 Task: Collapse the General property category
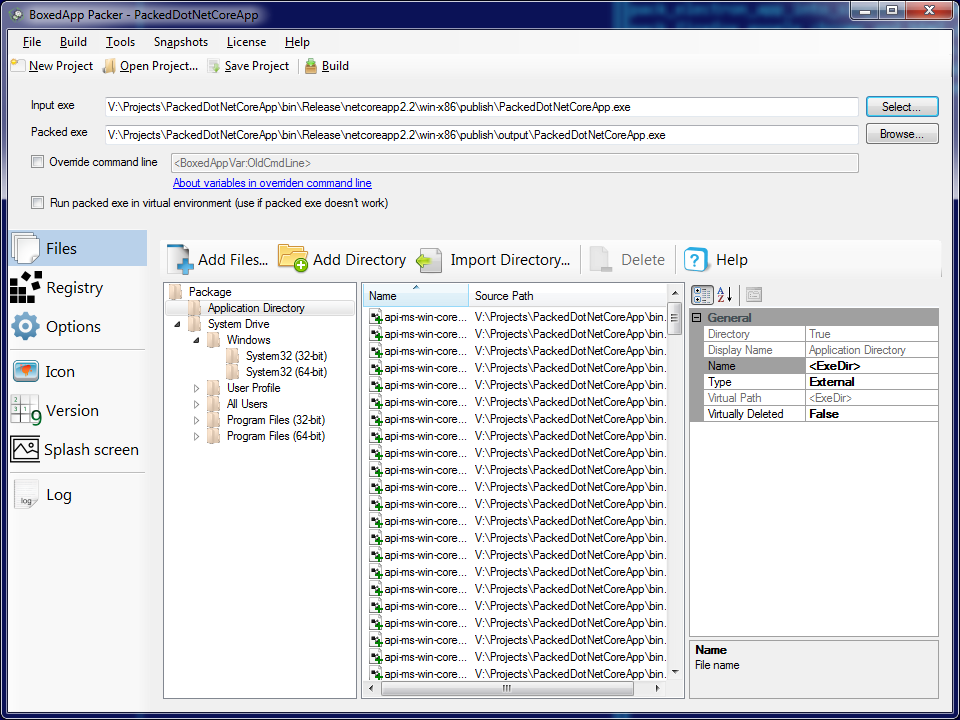click(x=696, y=318)
